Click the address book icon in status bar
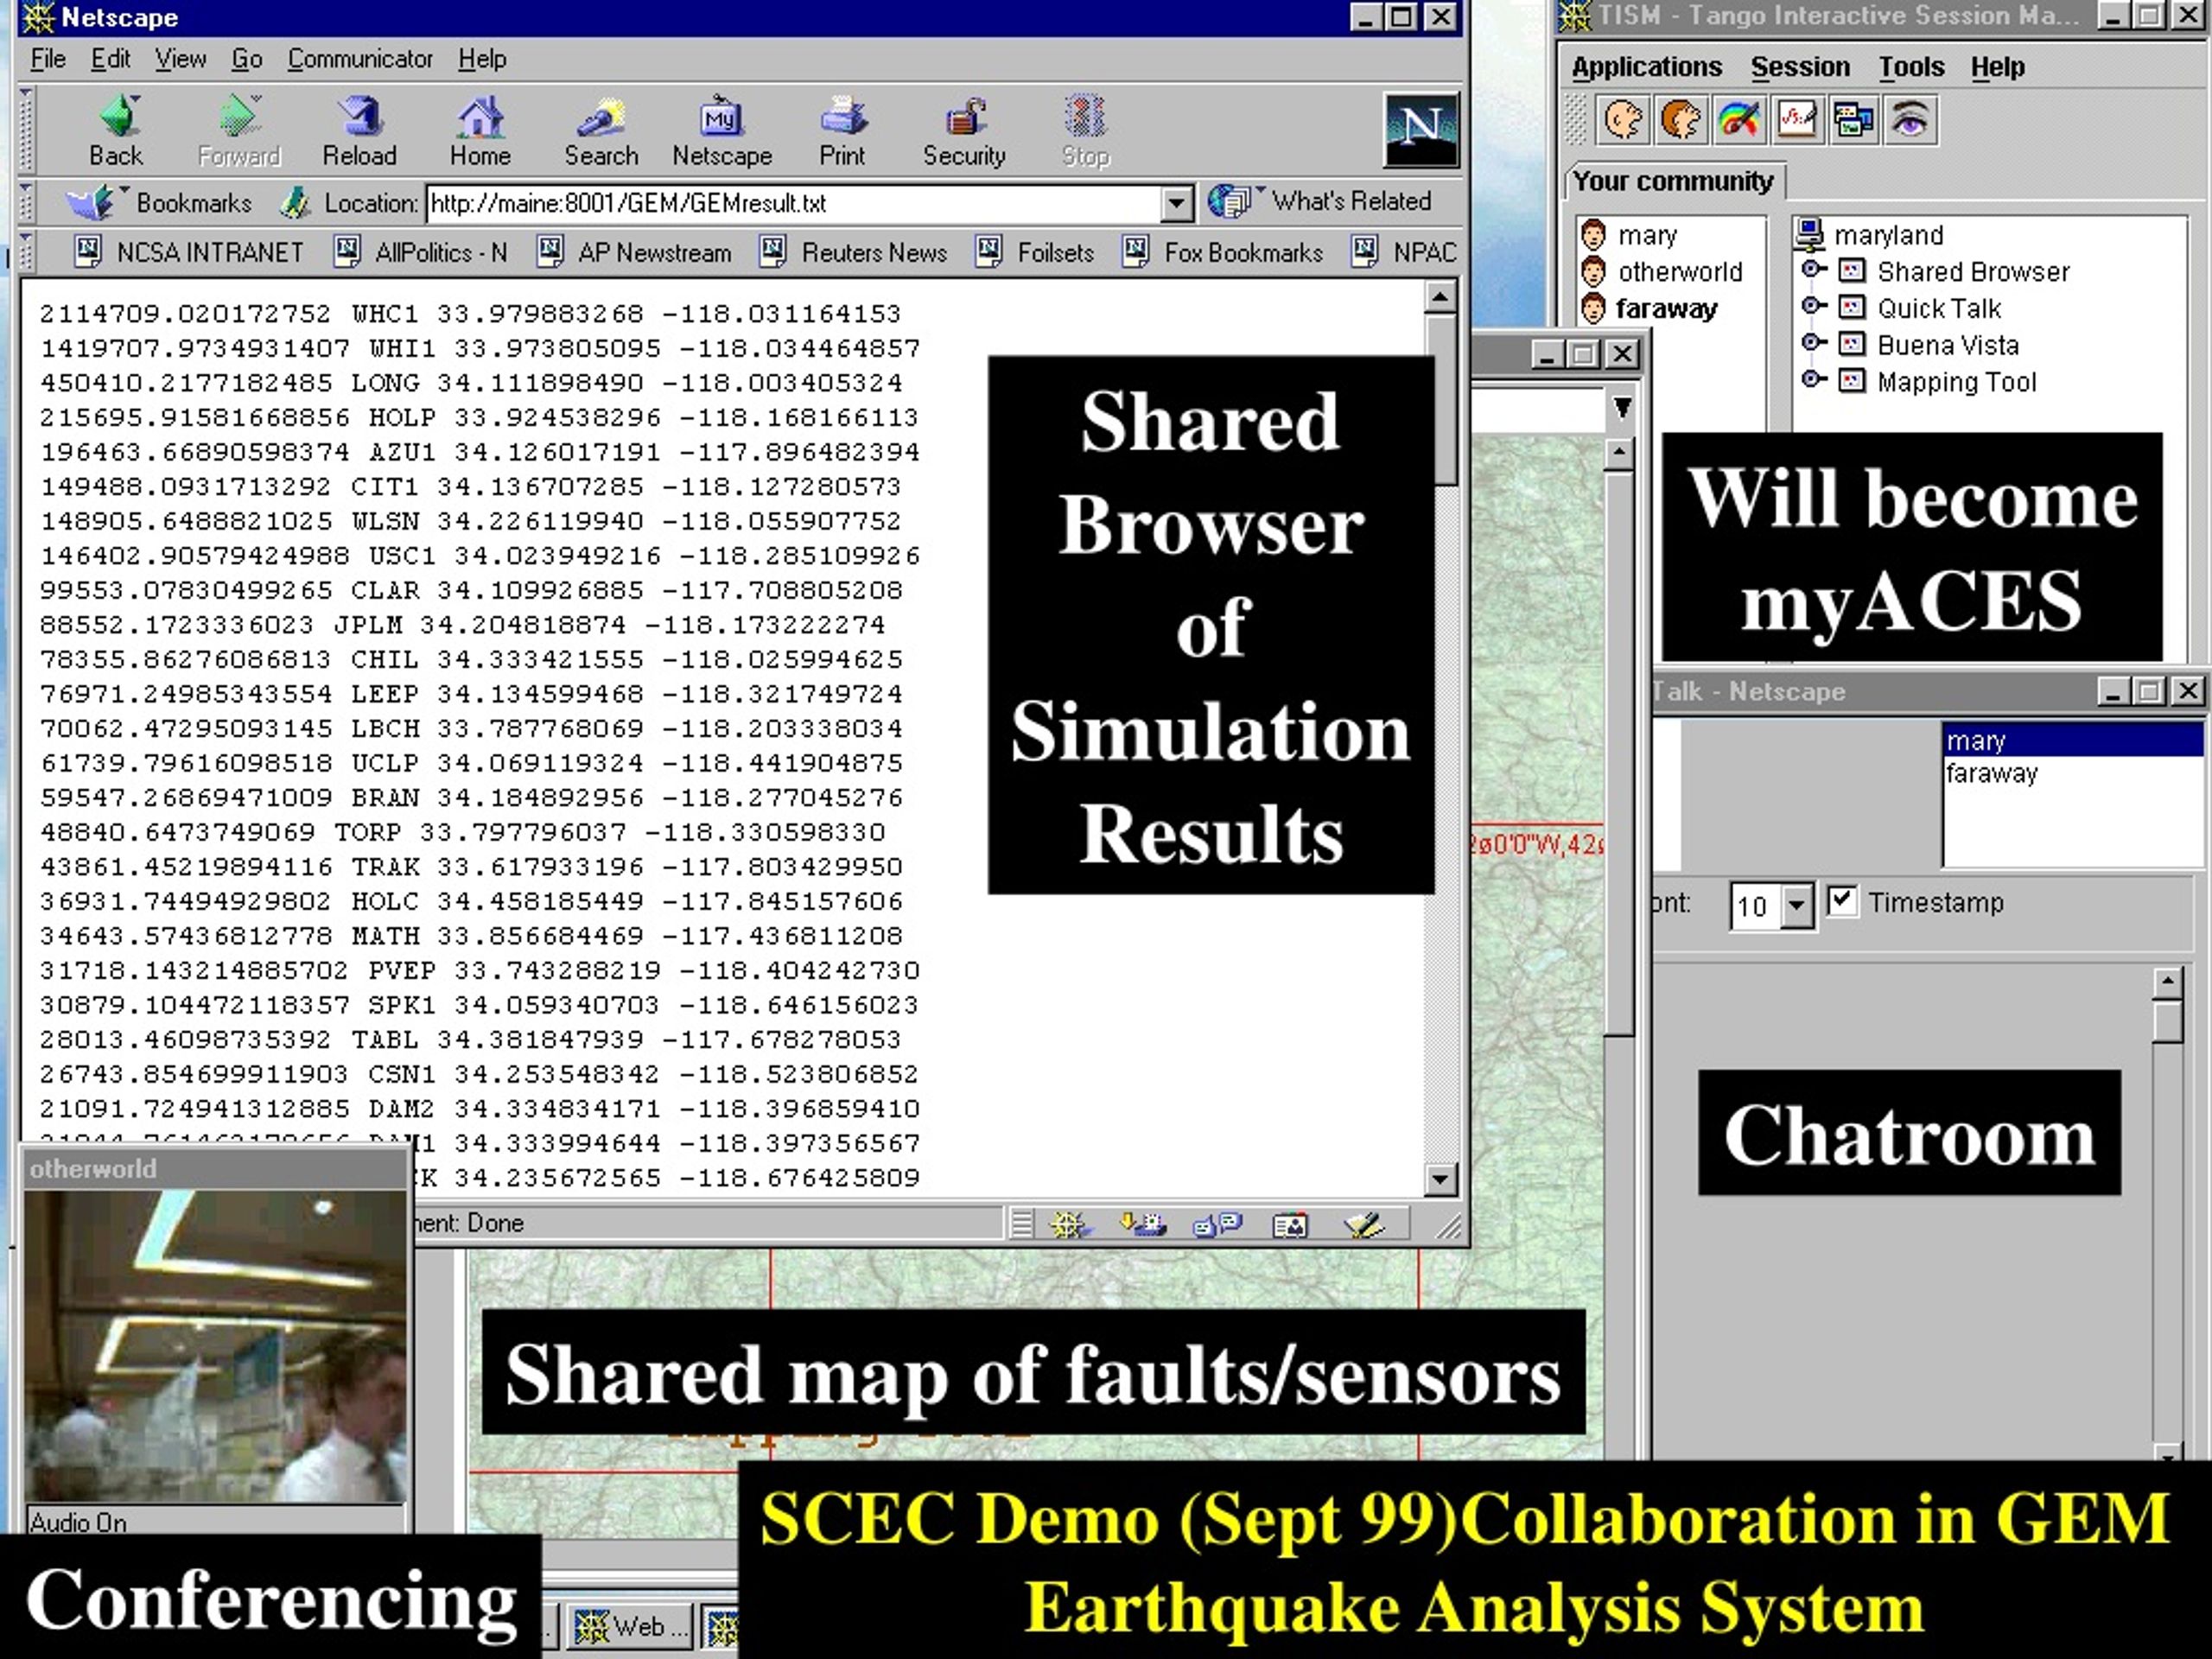This screenshot has width=2212, height=1659. (1290, 1224)
